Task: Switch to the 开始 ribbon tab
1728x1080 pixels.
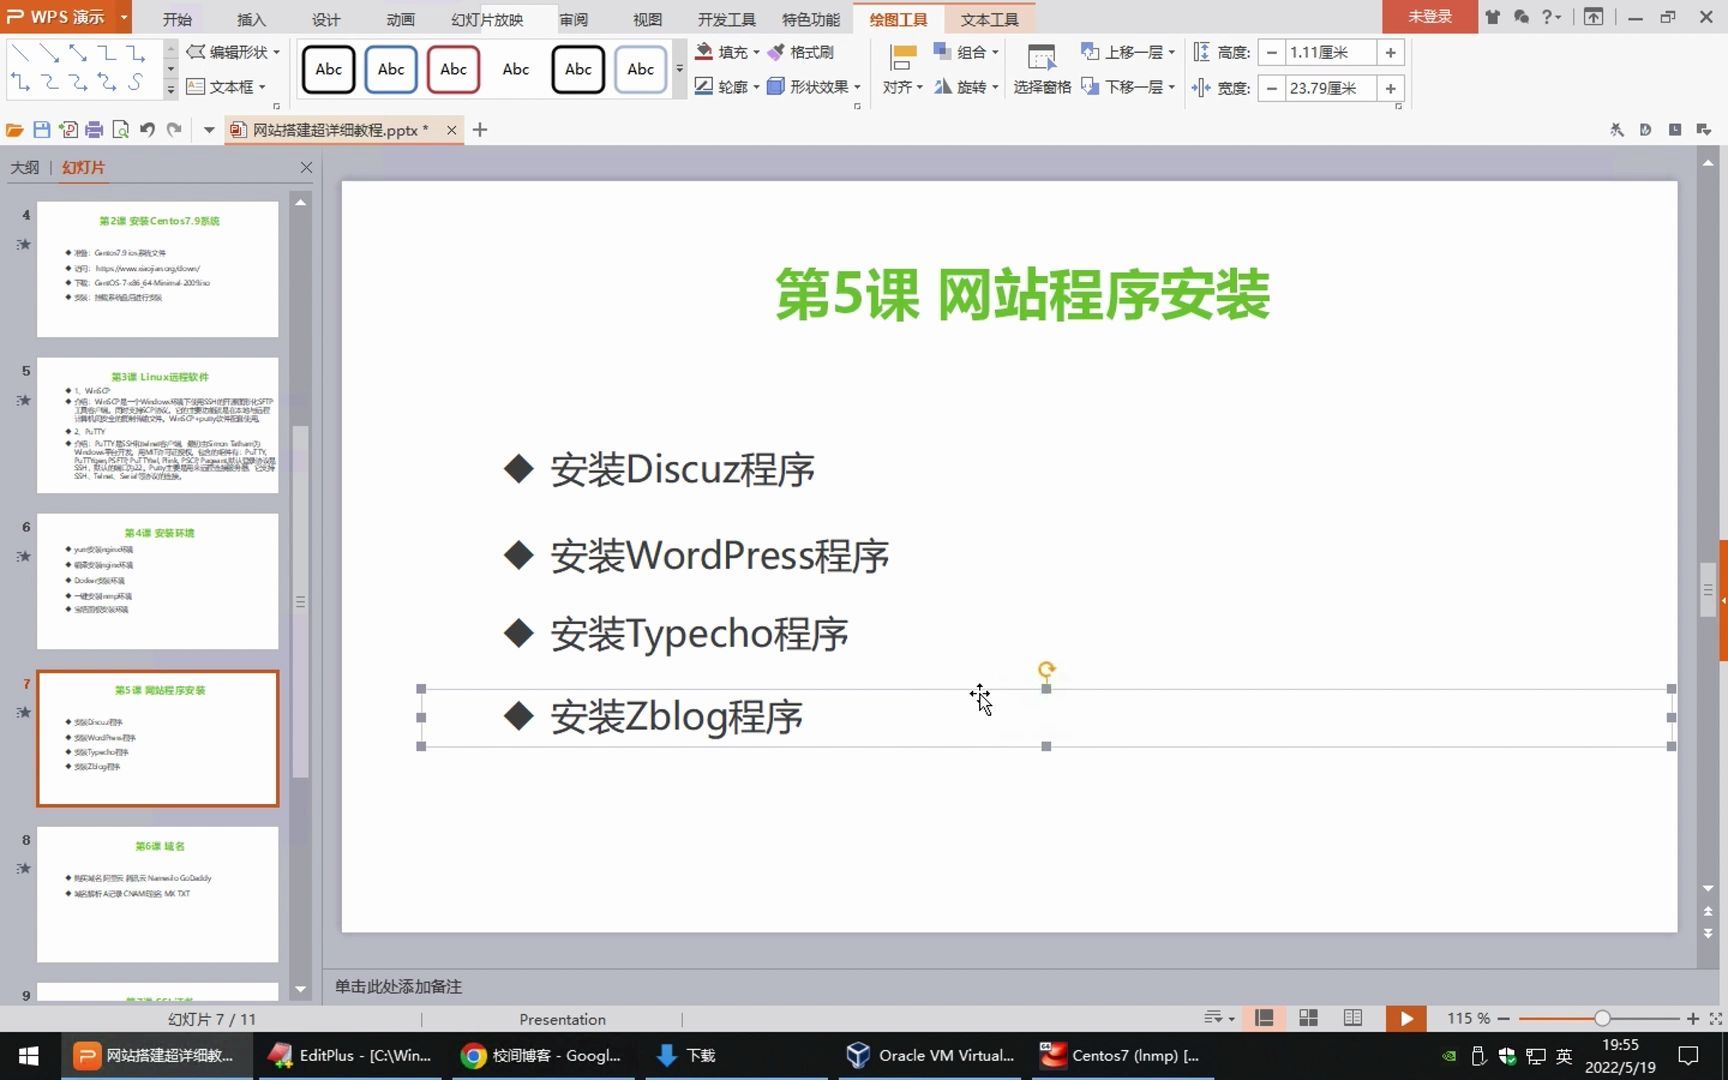Action: tap(177, 19)
